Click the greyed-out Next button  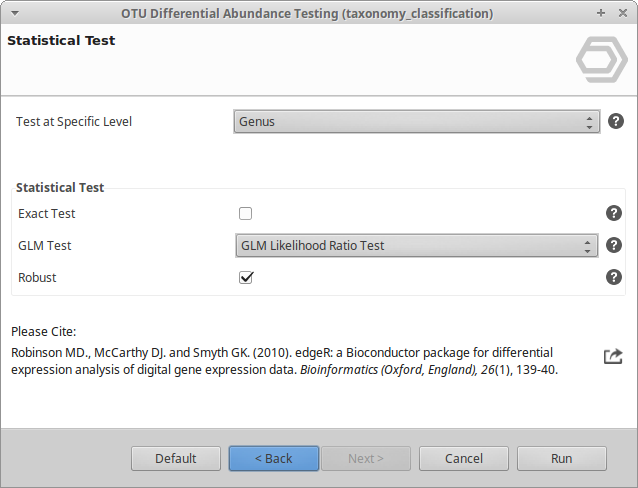coord(364,458)
